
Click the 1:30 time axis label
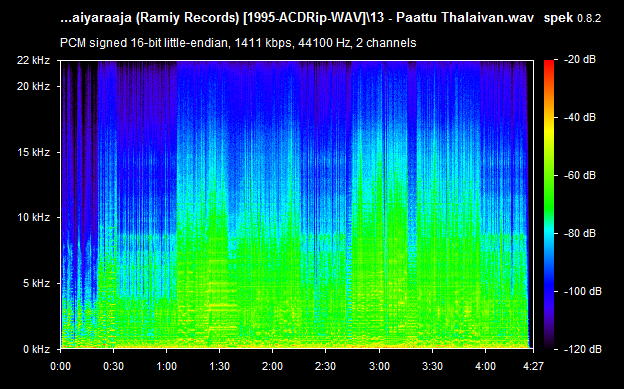[219, 366]
